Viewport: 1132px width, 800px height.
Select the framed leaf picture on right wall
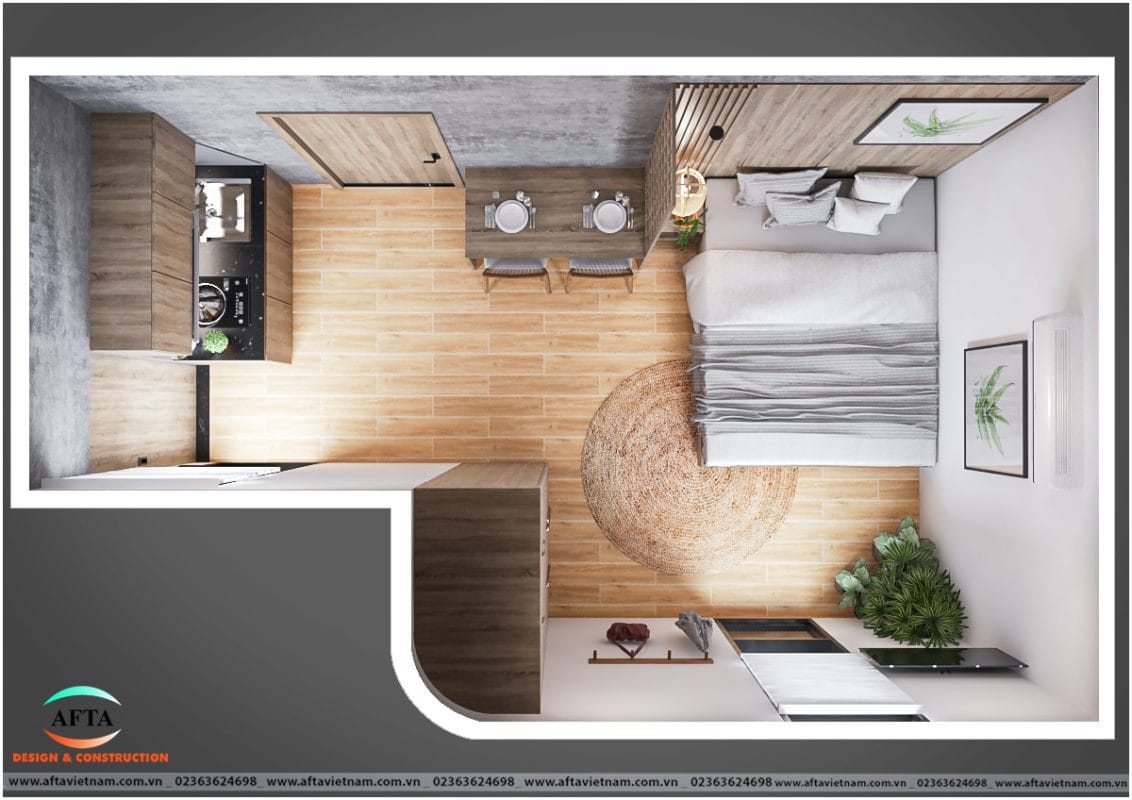[x=995, y=408]
